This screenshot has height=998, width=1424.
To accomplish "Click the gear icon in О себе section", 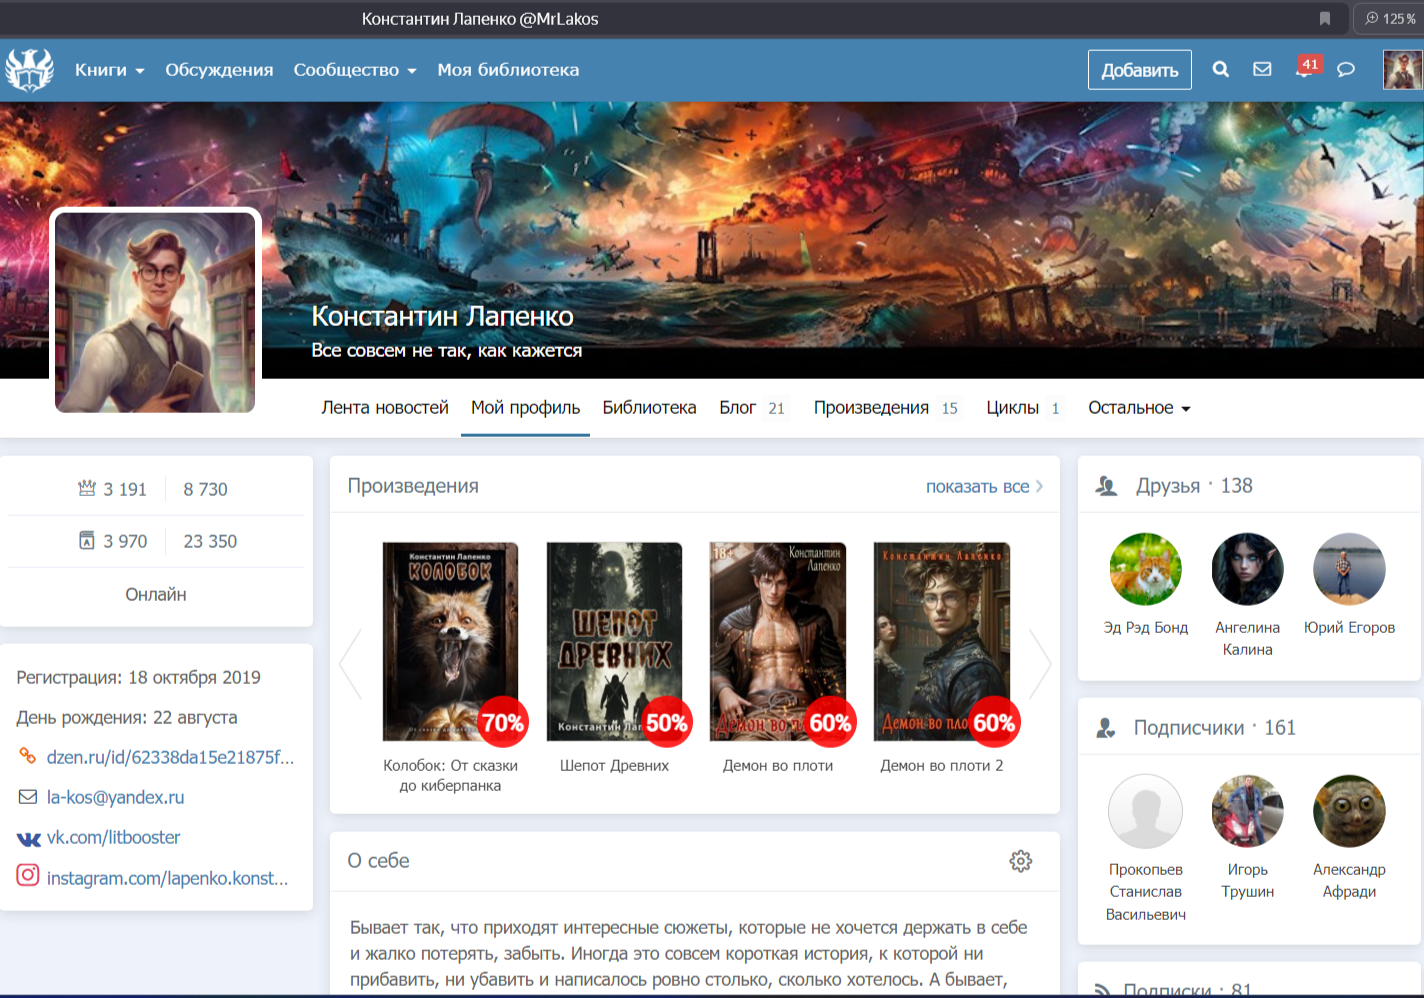I will tap(1020, 861).
